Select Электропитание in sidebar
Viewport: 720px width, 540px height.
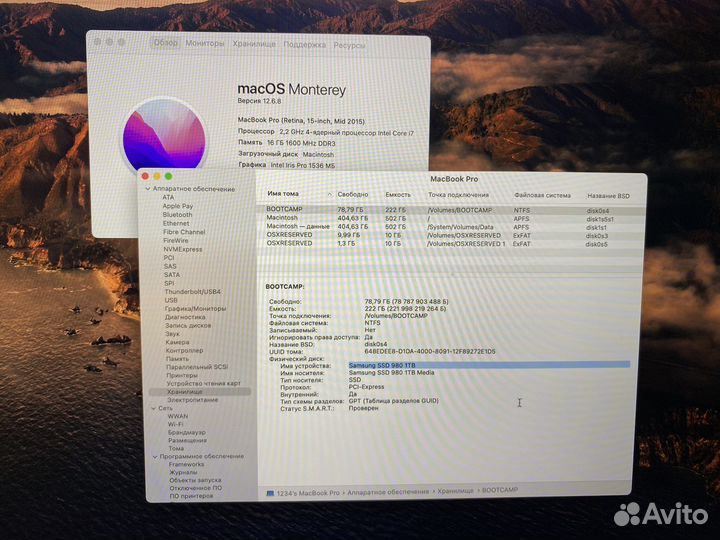(192, 400)
